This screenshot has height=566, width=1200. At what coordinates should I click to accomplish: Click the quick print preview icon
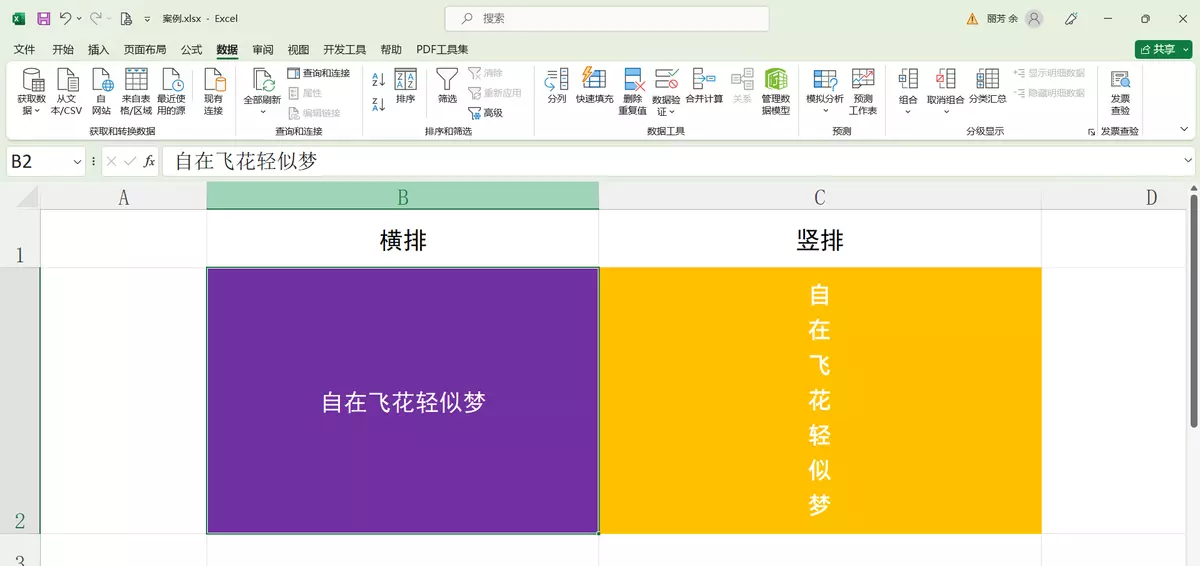(x=126, y=19)
